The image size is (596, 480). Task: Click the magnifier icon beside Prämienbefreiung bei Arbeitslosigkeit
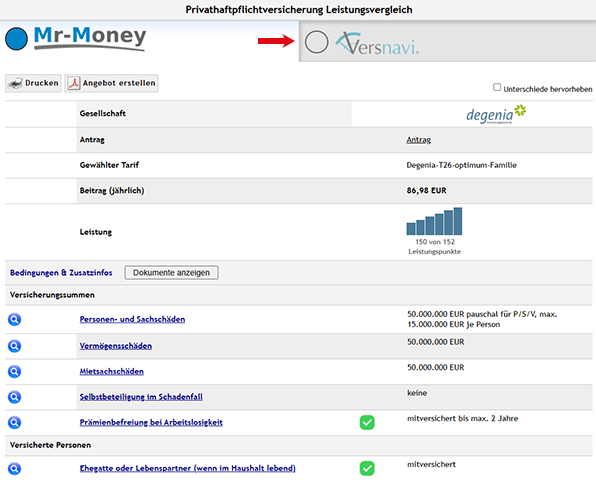click(14, 423)
